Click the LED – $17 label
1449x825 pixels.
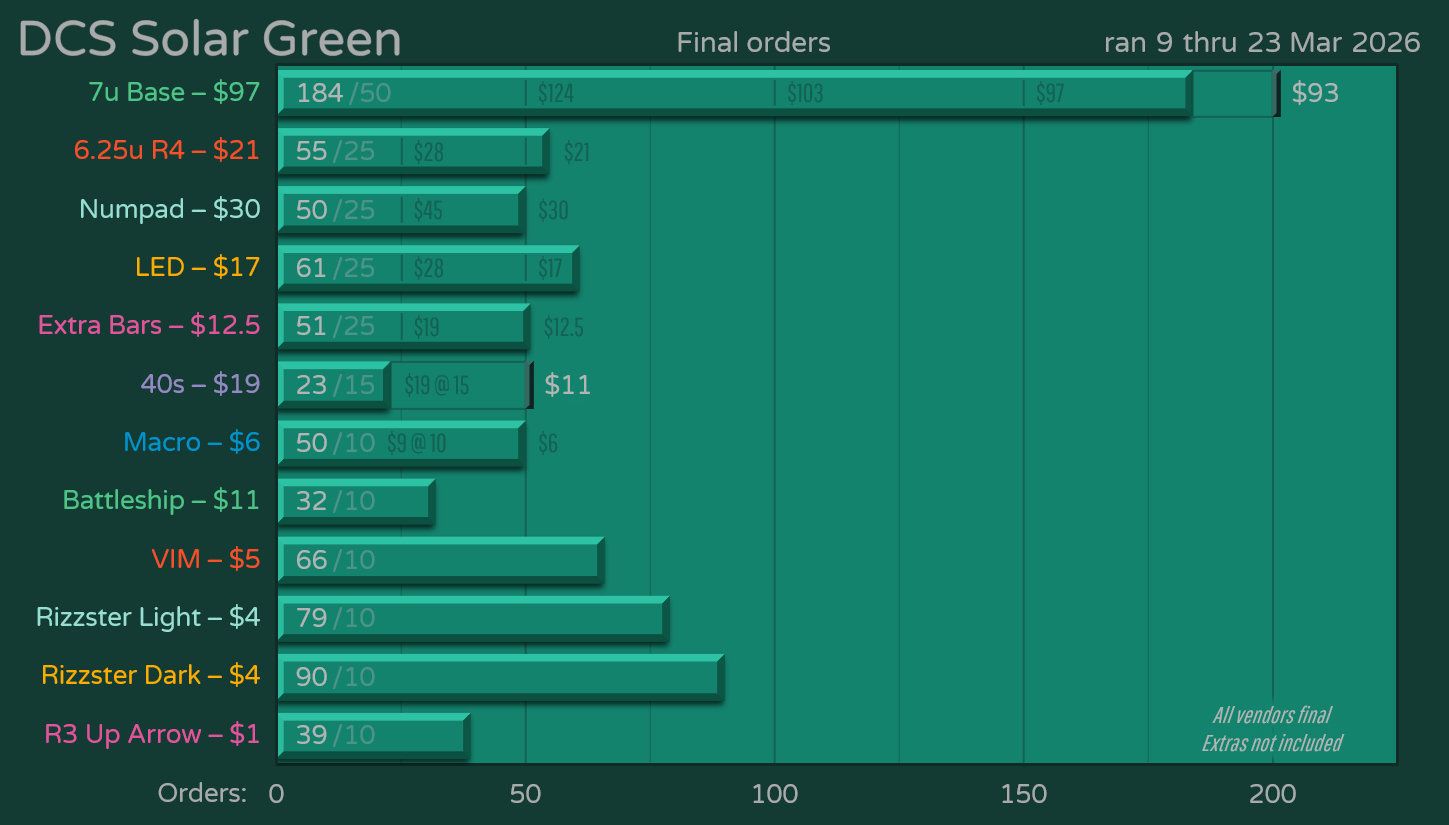(197, 267)
